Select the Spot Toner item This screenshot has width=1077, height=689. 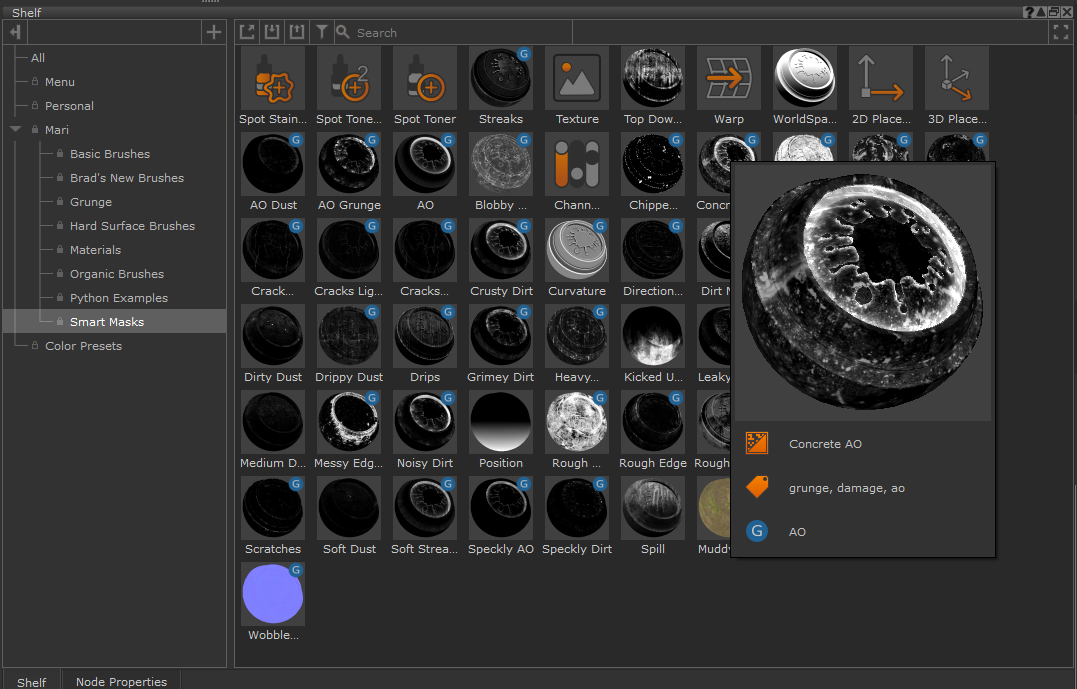coord(425,79)
